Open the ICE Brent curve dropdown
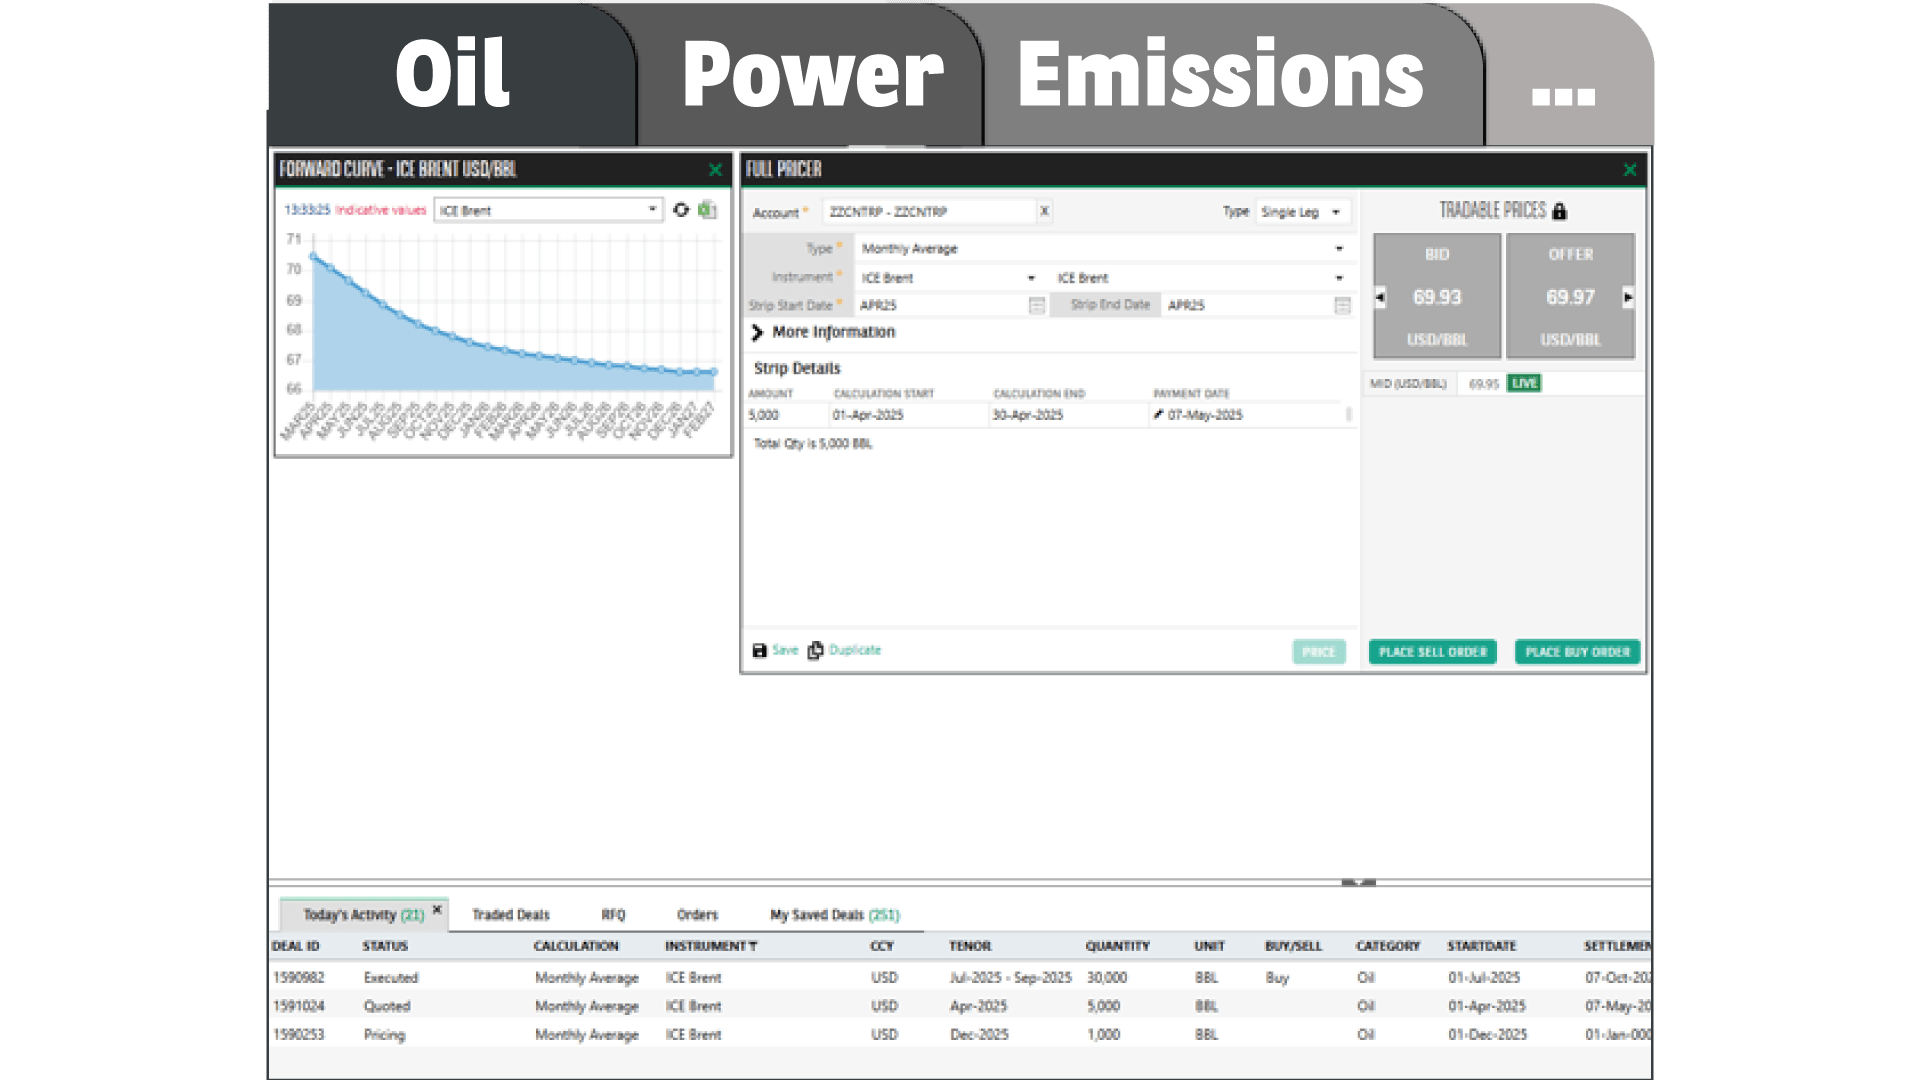Viewport: 1920px width, 1080px height. coord(652,210)
